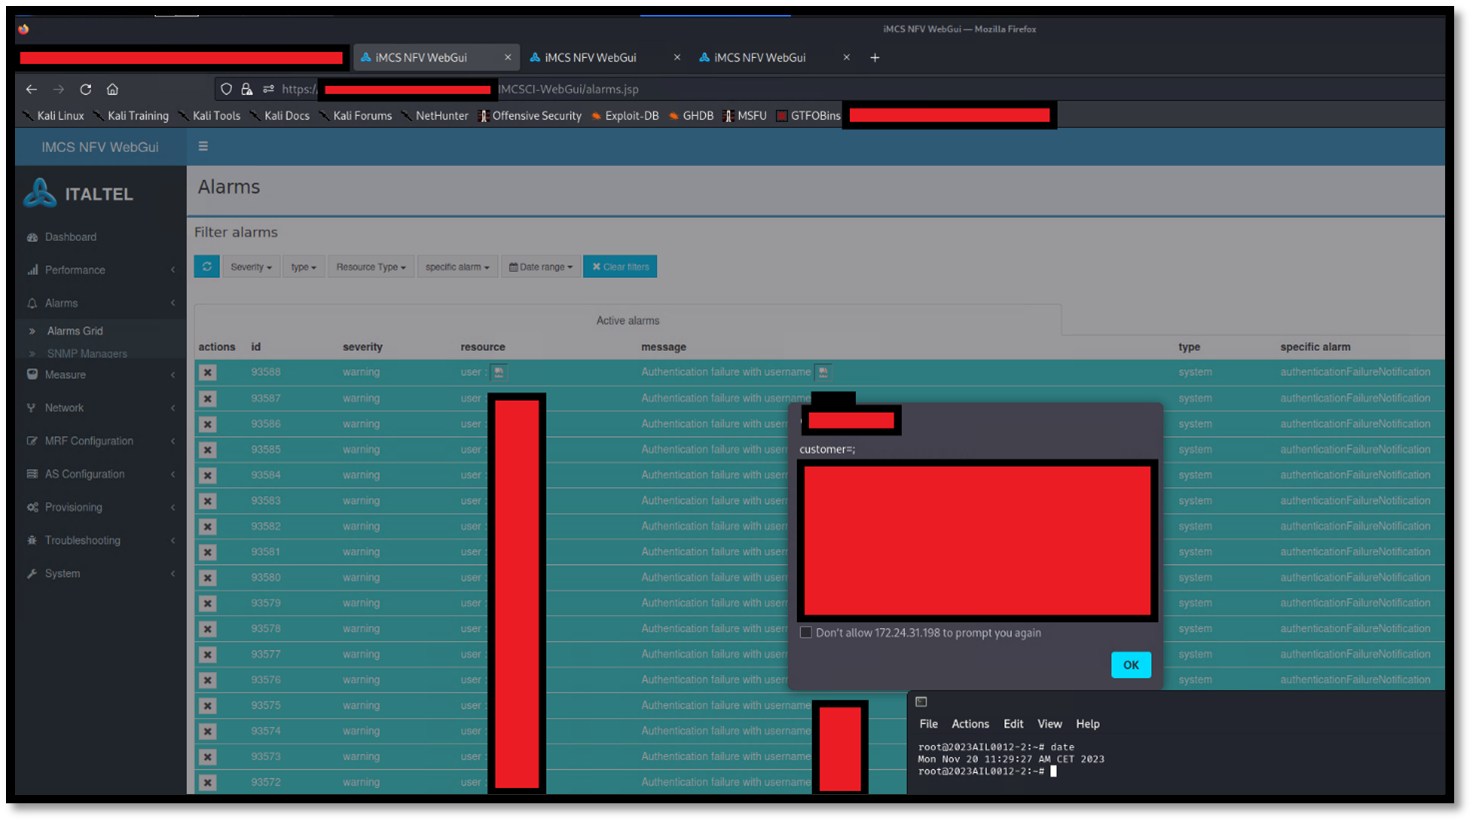
Task: Open the specific alarm filter dropdown
Action: coord(457,267)
